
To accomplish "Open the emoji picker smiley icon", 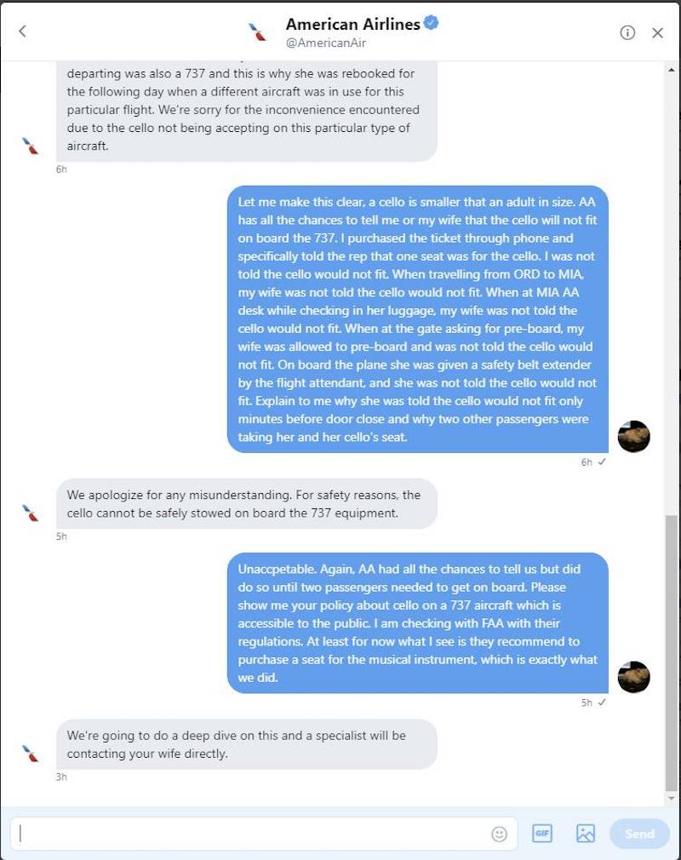I will pyautogui.click(x=499, y=834).
